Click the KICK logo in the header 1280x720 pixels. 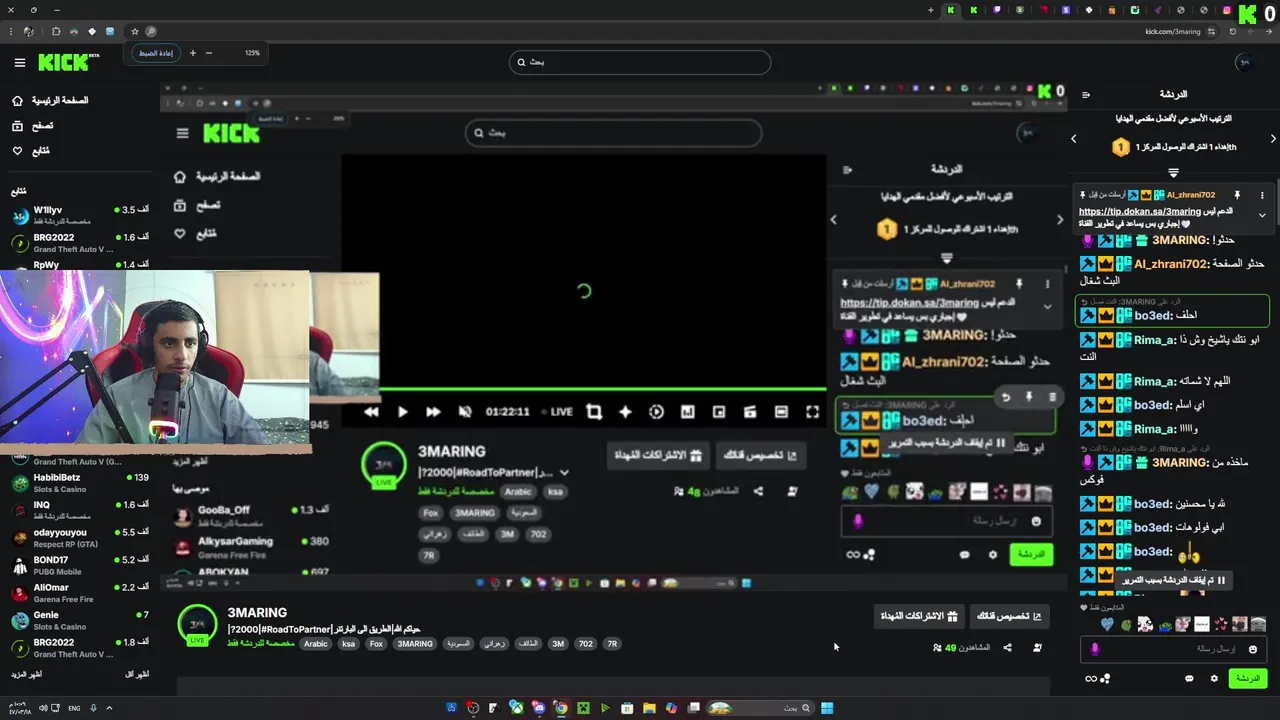point(68,62)
